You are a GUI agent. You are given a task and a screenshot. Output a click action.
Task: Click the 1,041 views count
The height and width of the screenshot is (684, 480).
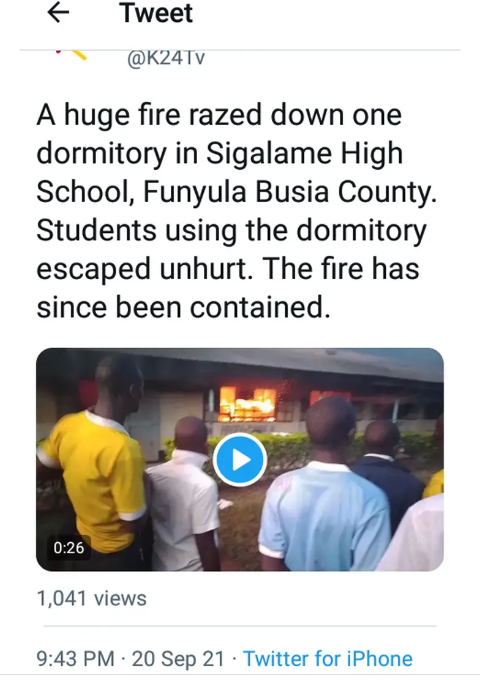coord(92,598)
